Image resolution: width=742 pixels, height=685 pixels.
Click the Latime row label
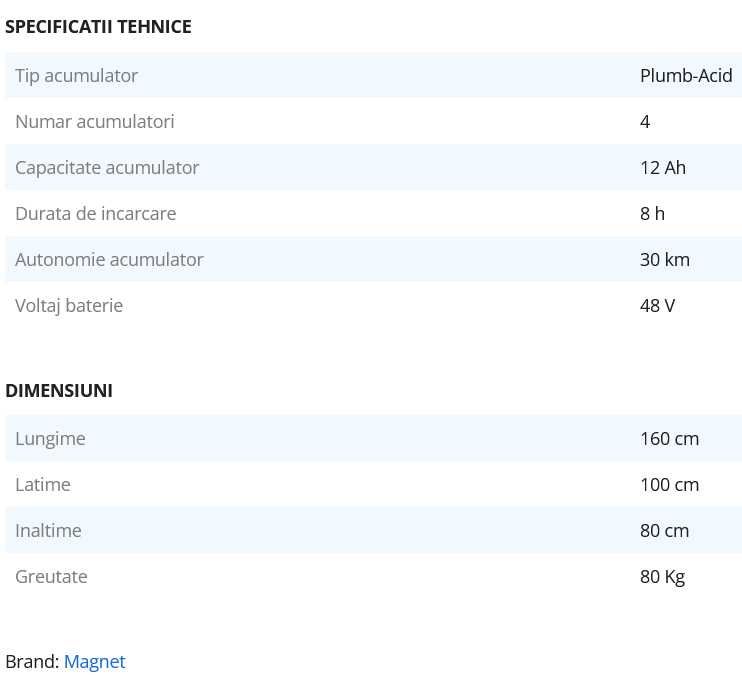point(43,485)
